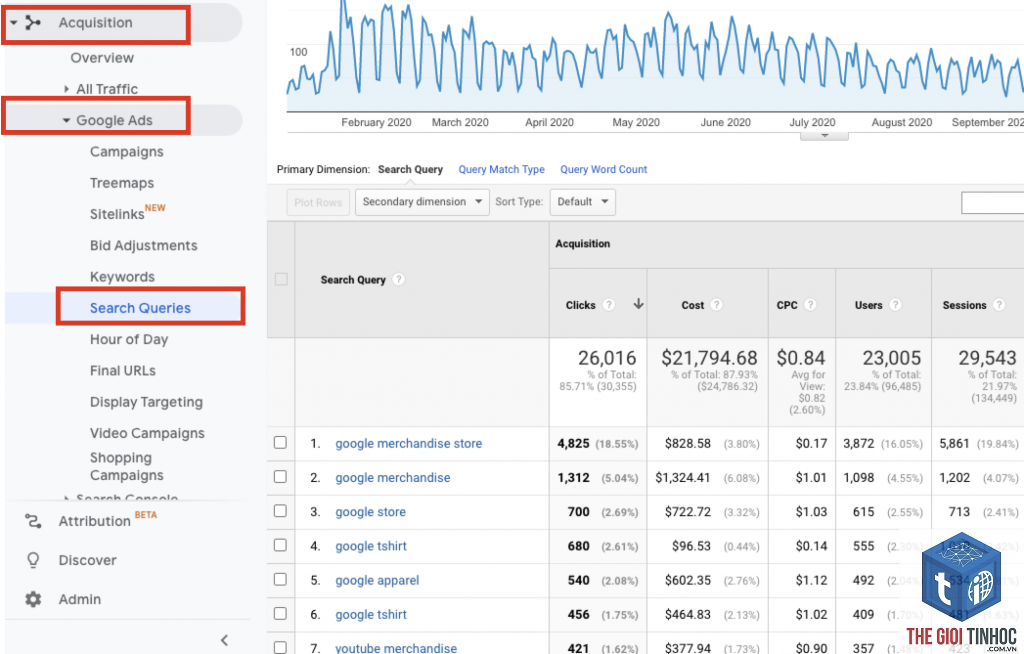Screen dimensions: 1024x654
Task: Collapse the Google Ads section arrow
Action: coord(66,120)
